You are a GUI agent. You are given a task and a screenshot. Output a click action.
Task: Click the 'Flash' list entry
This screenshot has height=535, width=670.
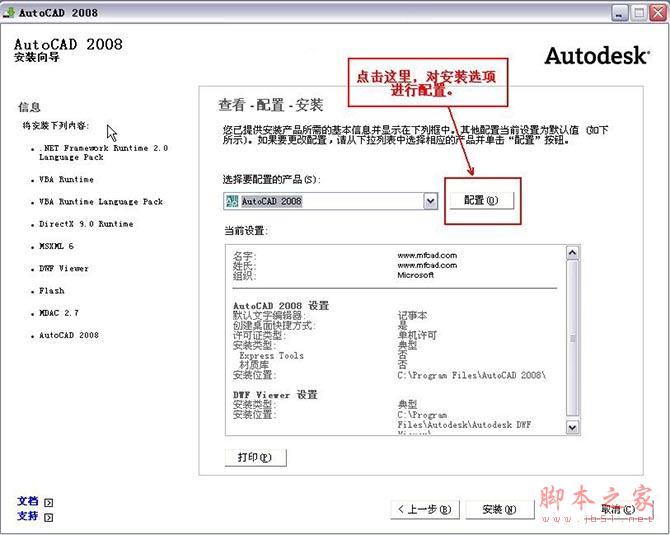[x=52, y=291]
